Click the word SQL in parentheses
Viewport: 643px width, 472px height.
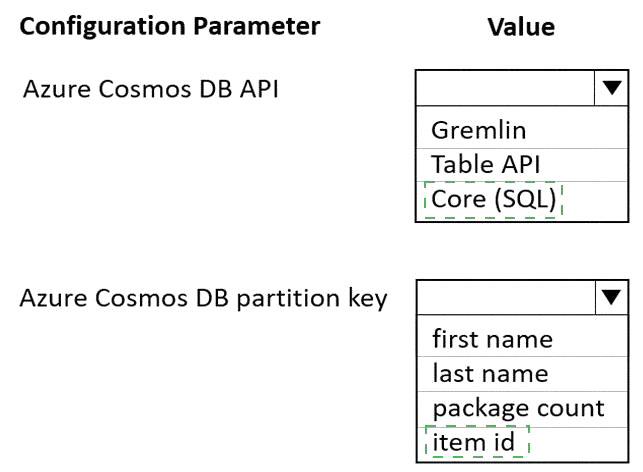coord(525,199)
